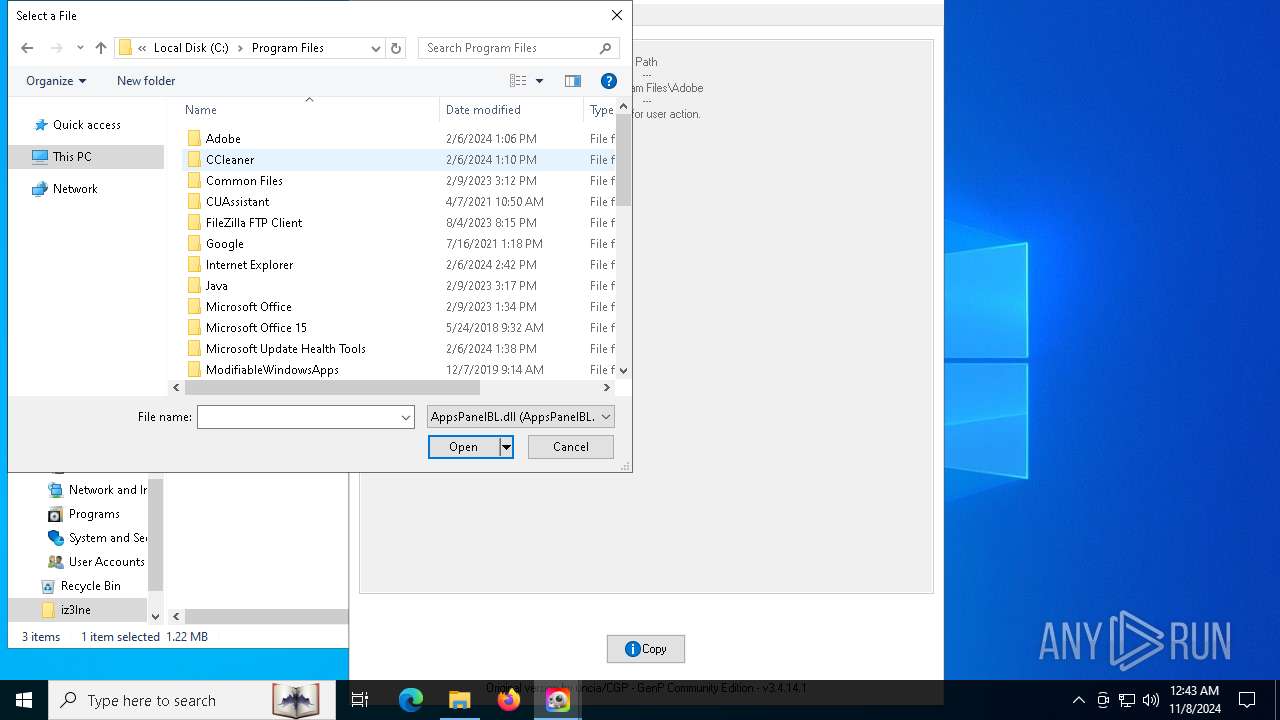The width and height of the screenshot is (1280, 720).
Task: Click the Copy button in background window
Action: pos(646,649)
